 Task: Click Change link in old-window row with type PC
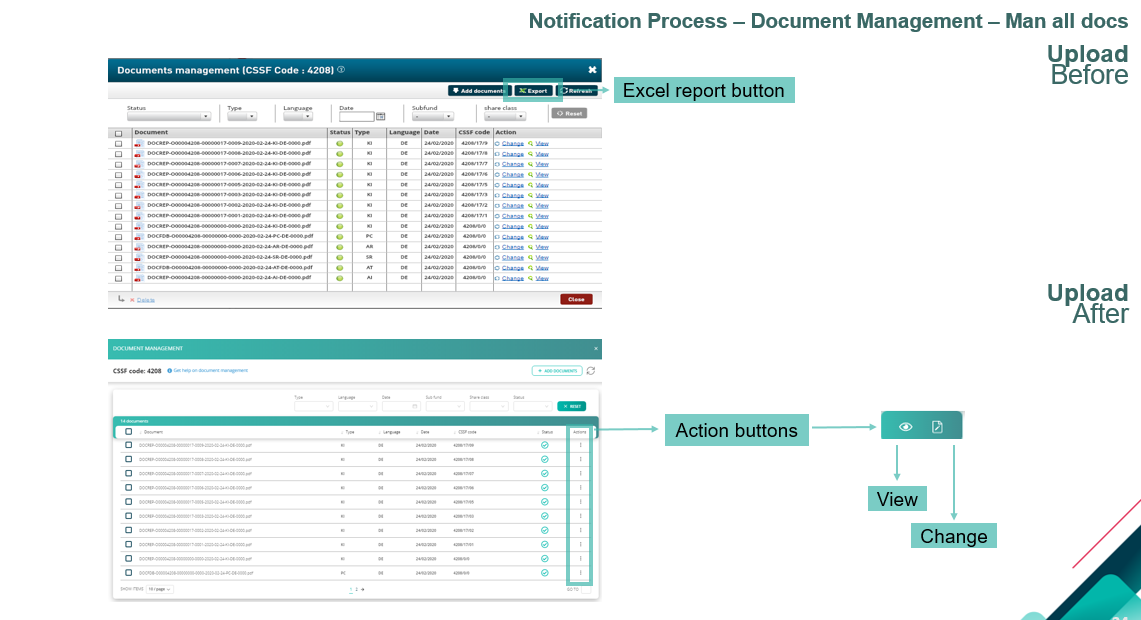click(x=512, y=237)
